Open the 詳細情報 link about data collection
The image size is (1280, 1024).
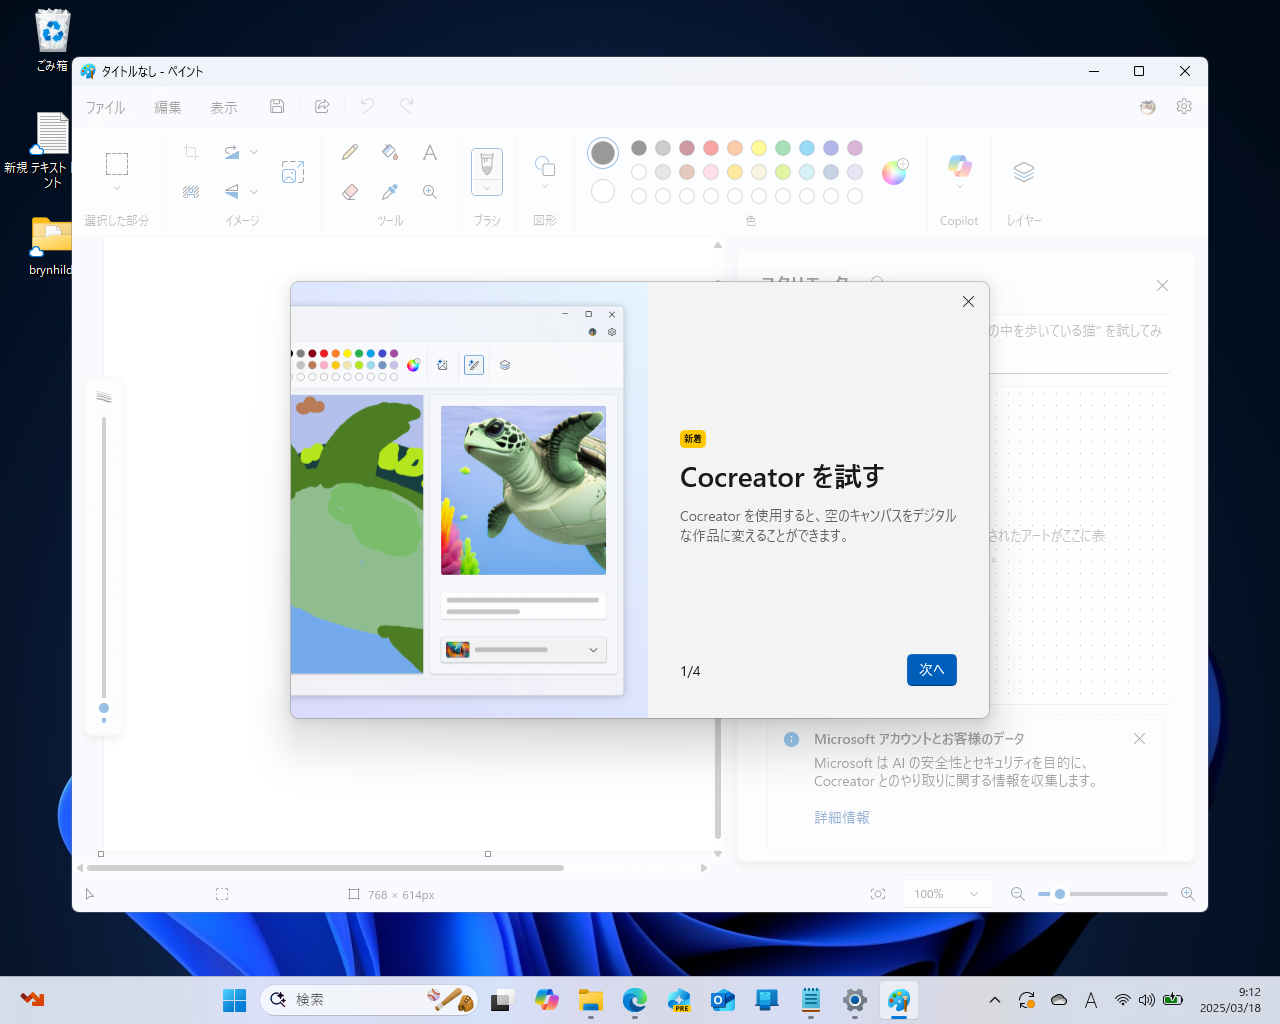pos(841,817)
